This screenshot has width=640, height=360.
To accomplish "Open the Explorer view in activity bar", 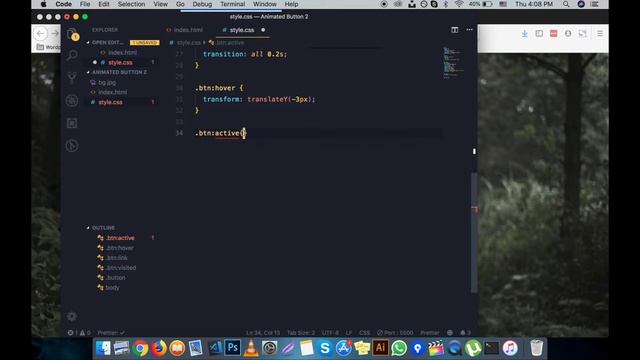I will coord(72,34).
